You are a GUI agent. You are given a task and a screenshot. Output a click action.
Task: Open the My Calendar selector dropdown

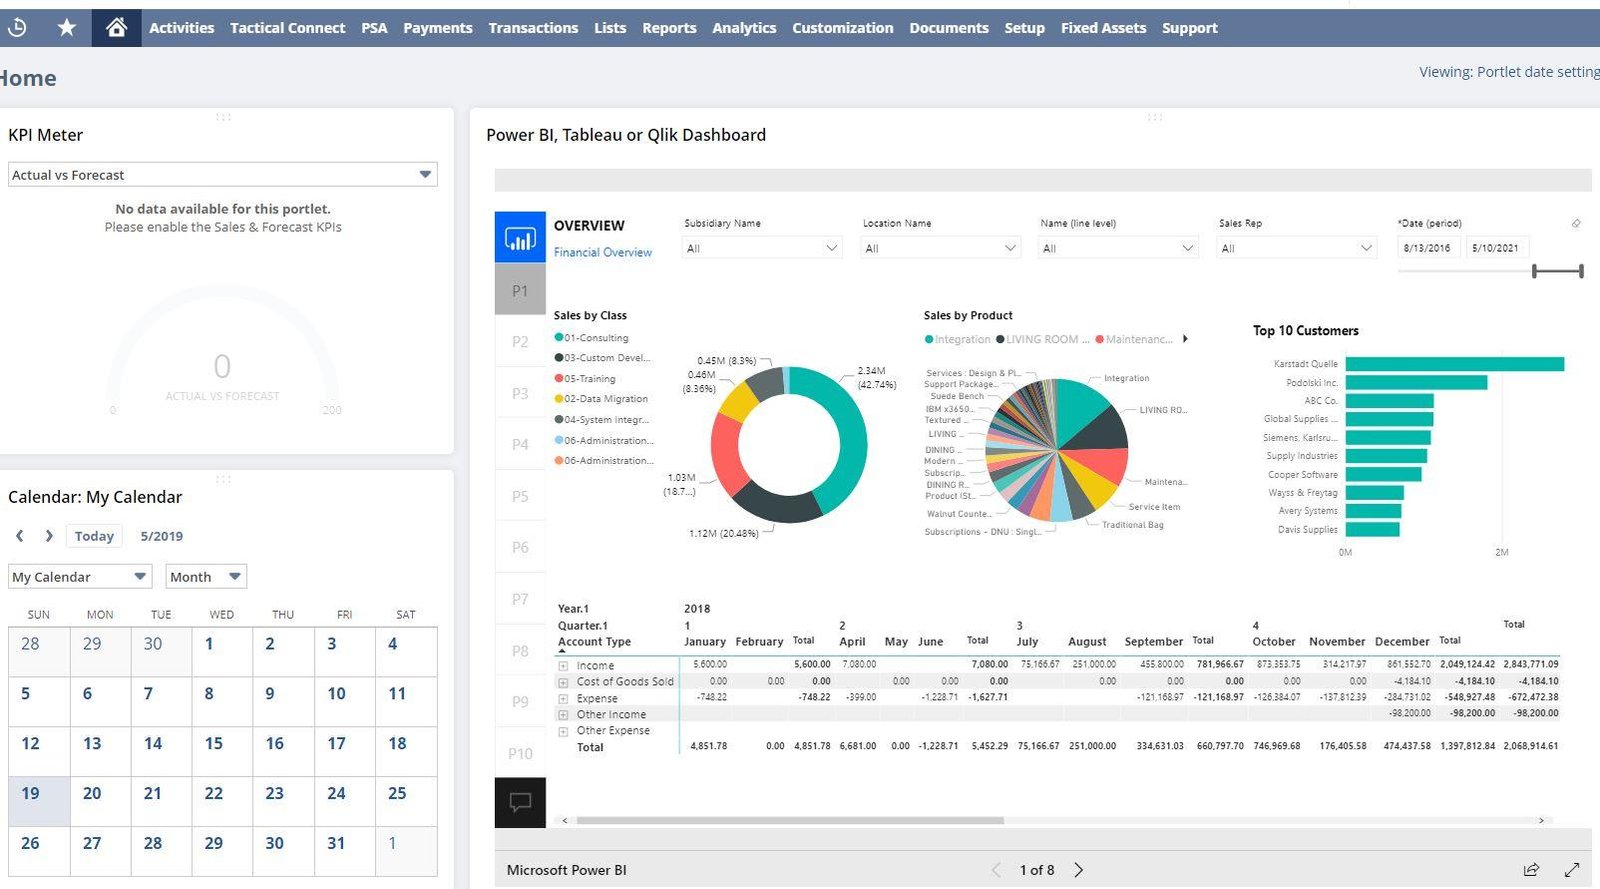pos(80,577)
